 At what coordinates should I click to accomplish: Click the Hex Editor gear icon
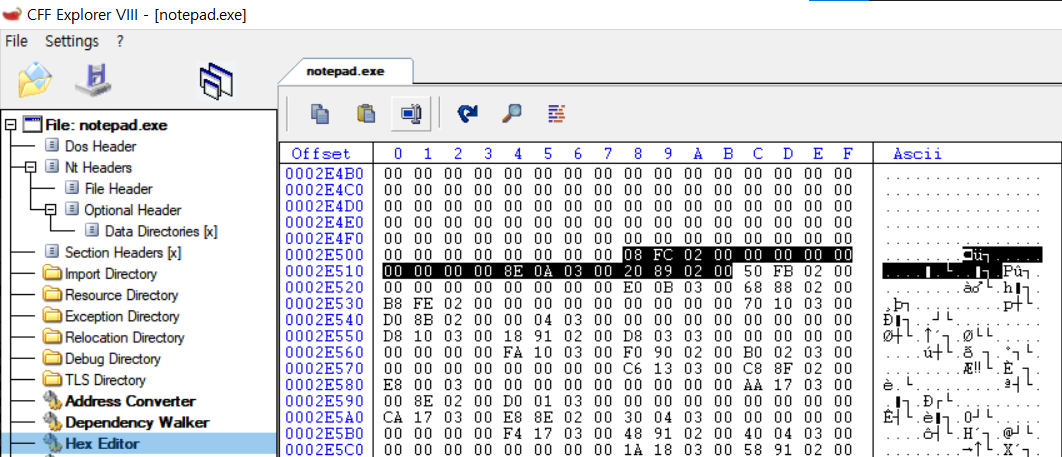pos(52,443)
